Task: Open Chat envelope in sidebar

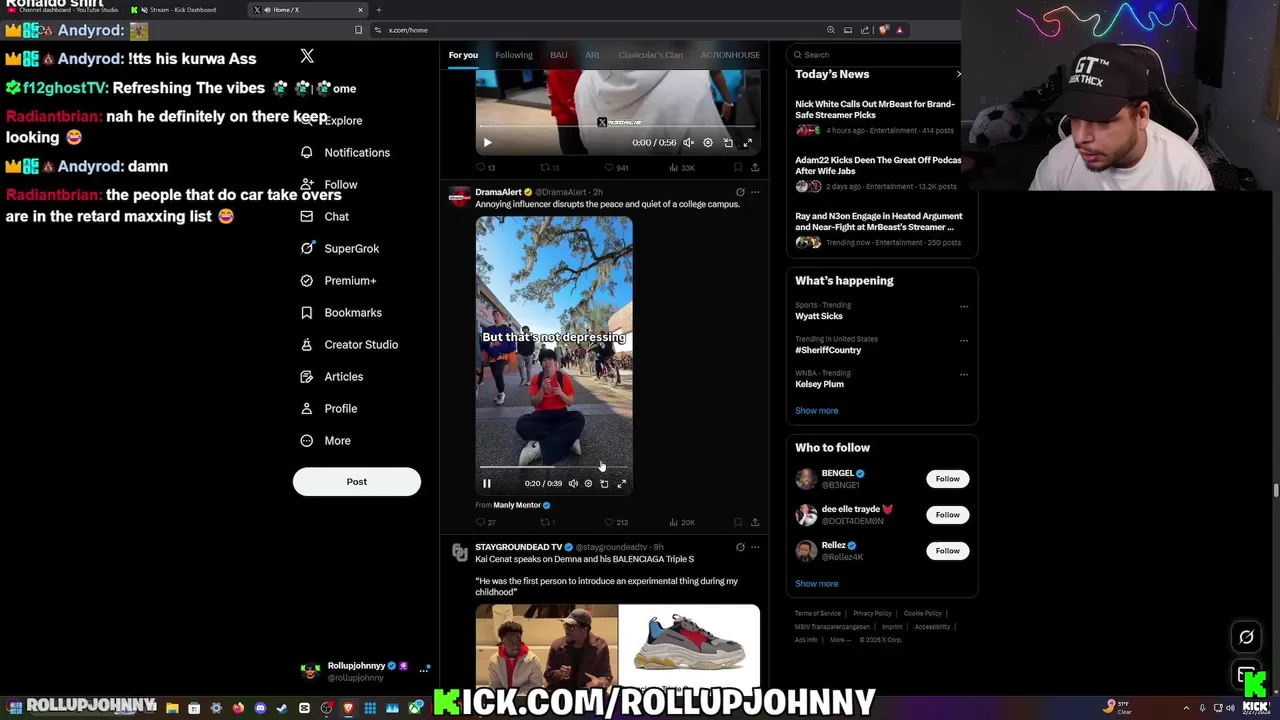Action: (325, 216)
